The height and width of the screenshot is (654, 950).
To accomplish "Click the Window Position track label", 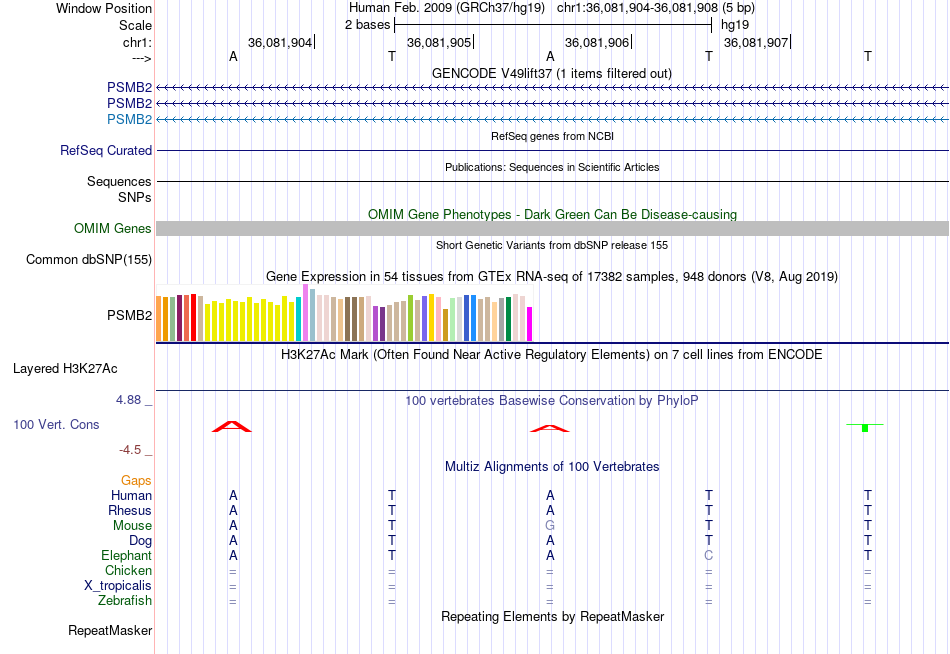I will [104, 8].
